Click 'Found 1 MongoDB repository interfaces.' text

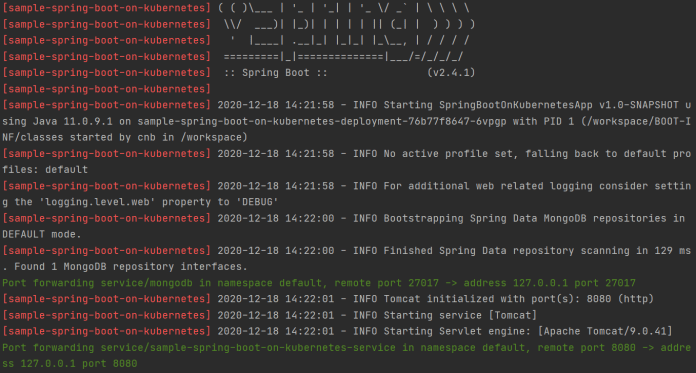[131, 267]
